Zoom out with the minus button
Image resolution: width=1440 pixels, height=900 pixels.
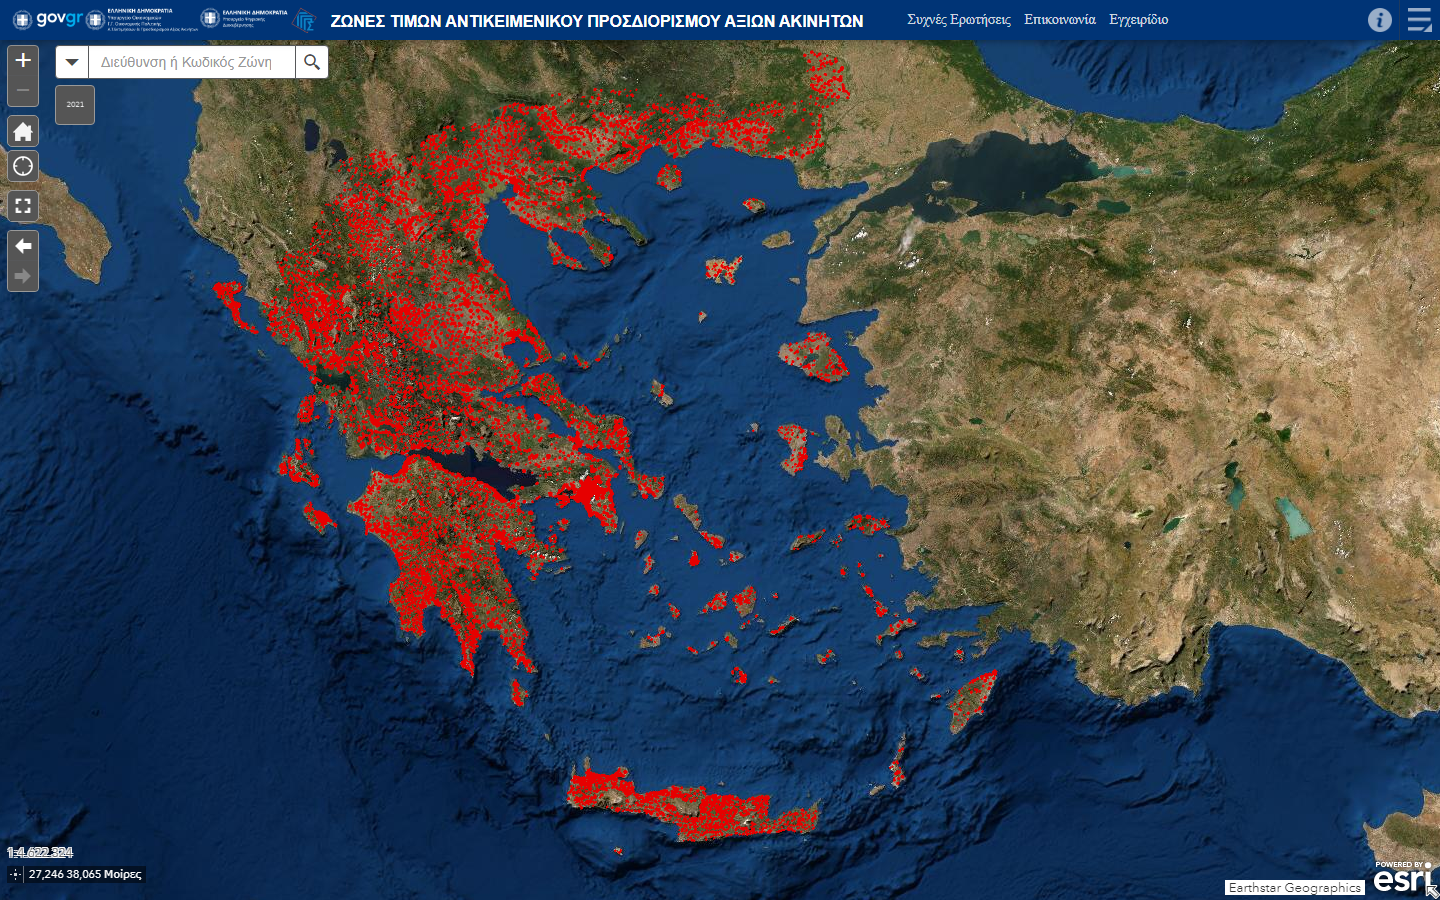[x=23, y=91]
